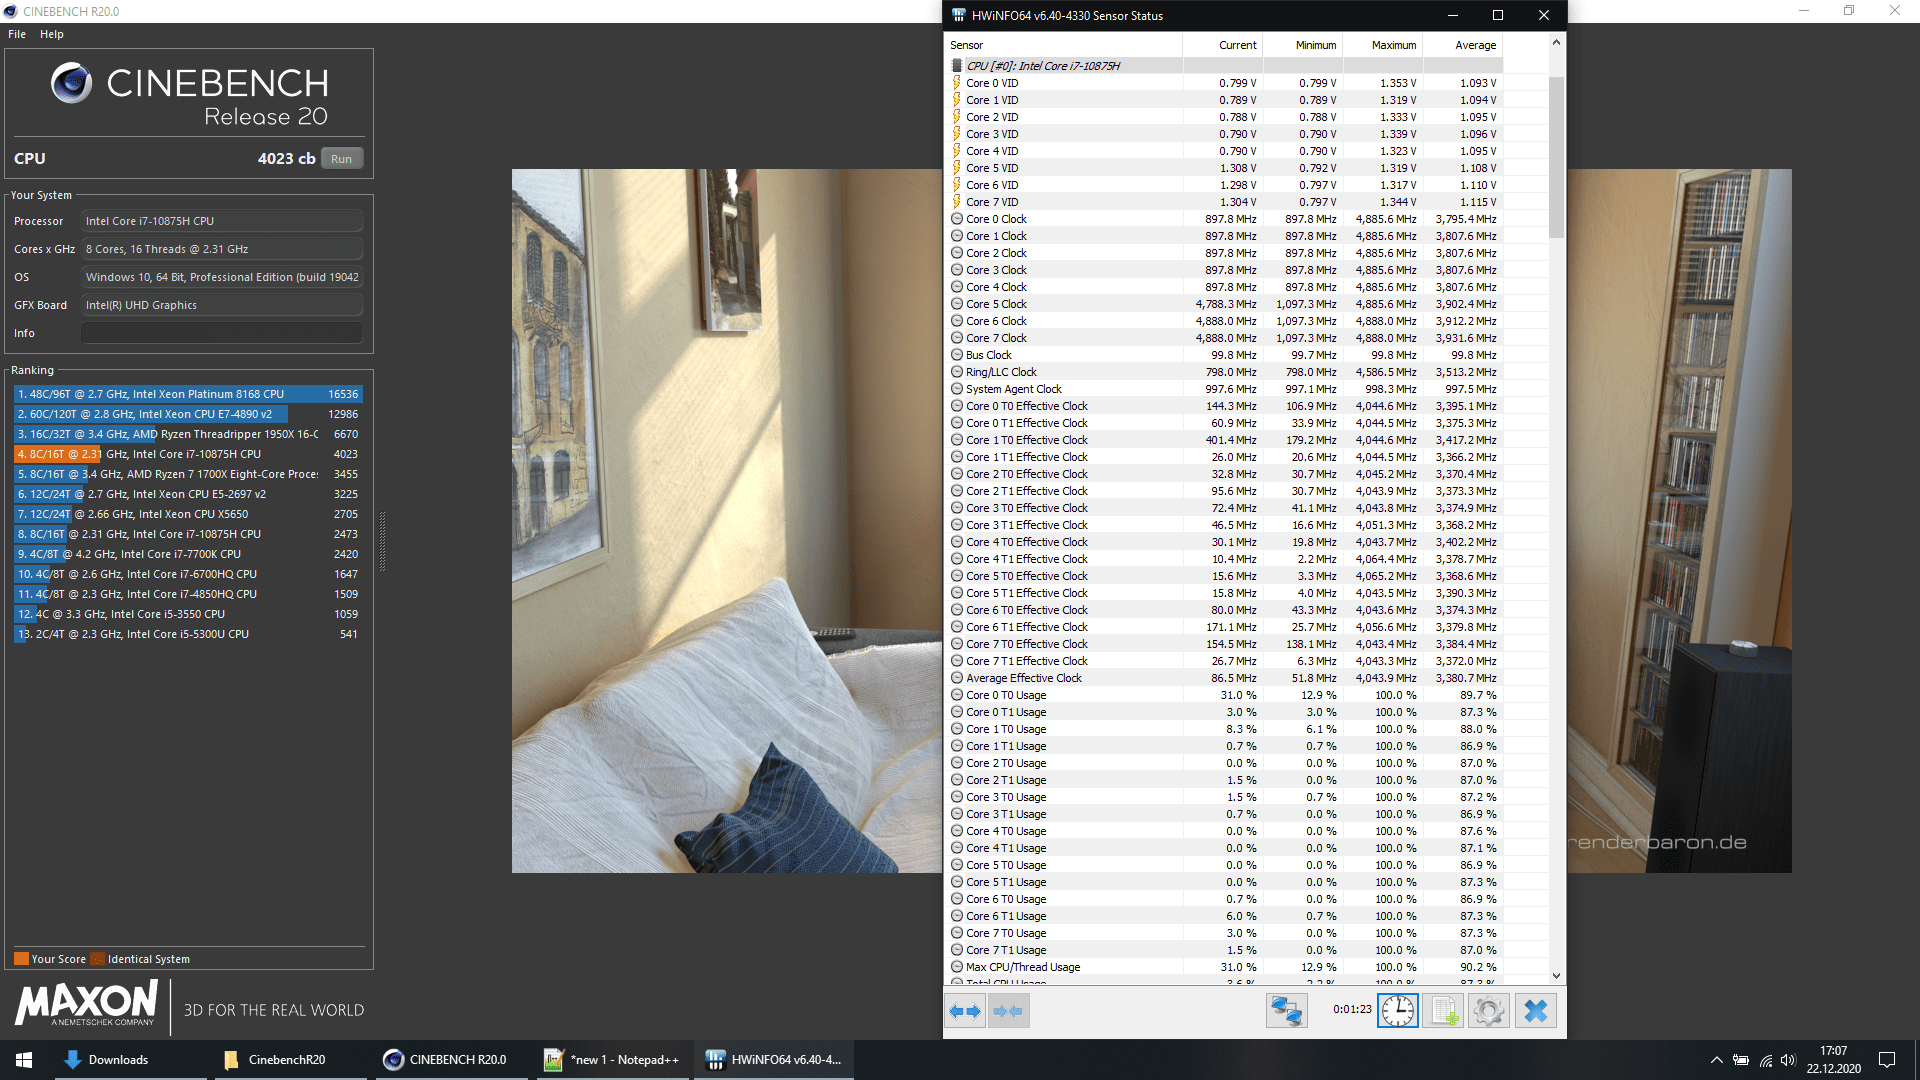Select ranking entry AMD Ryzen 7 1700X
The image size is (1920, 1080).
click(x=188, y=474)
